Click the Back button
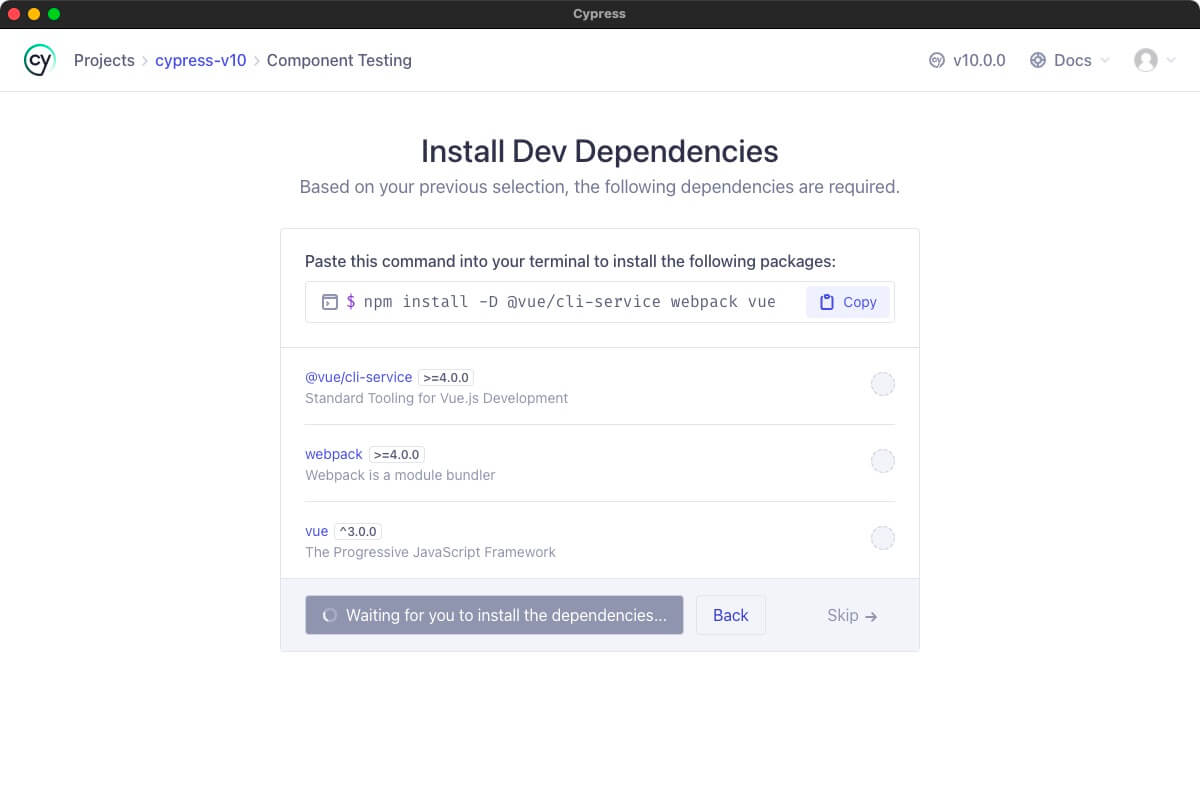Image resolution: width=1200 pixels, height=800 pixels. pos(730,615)
